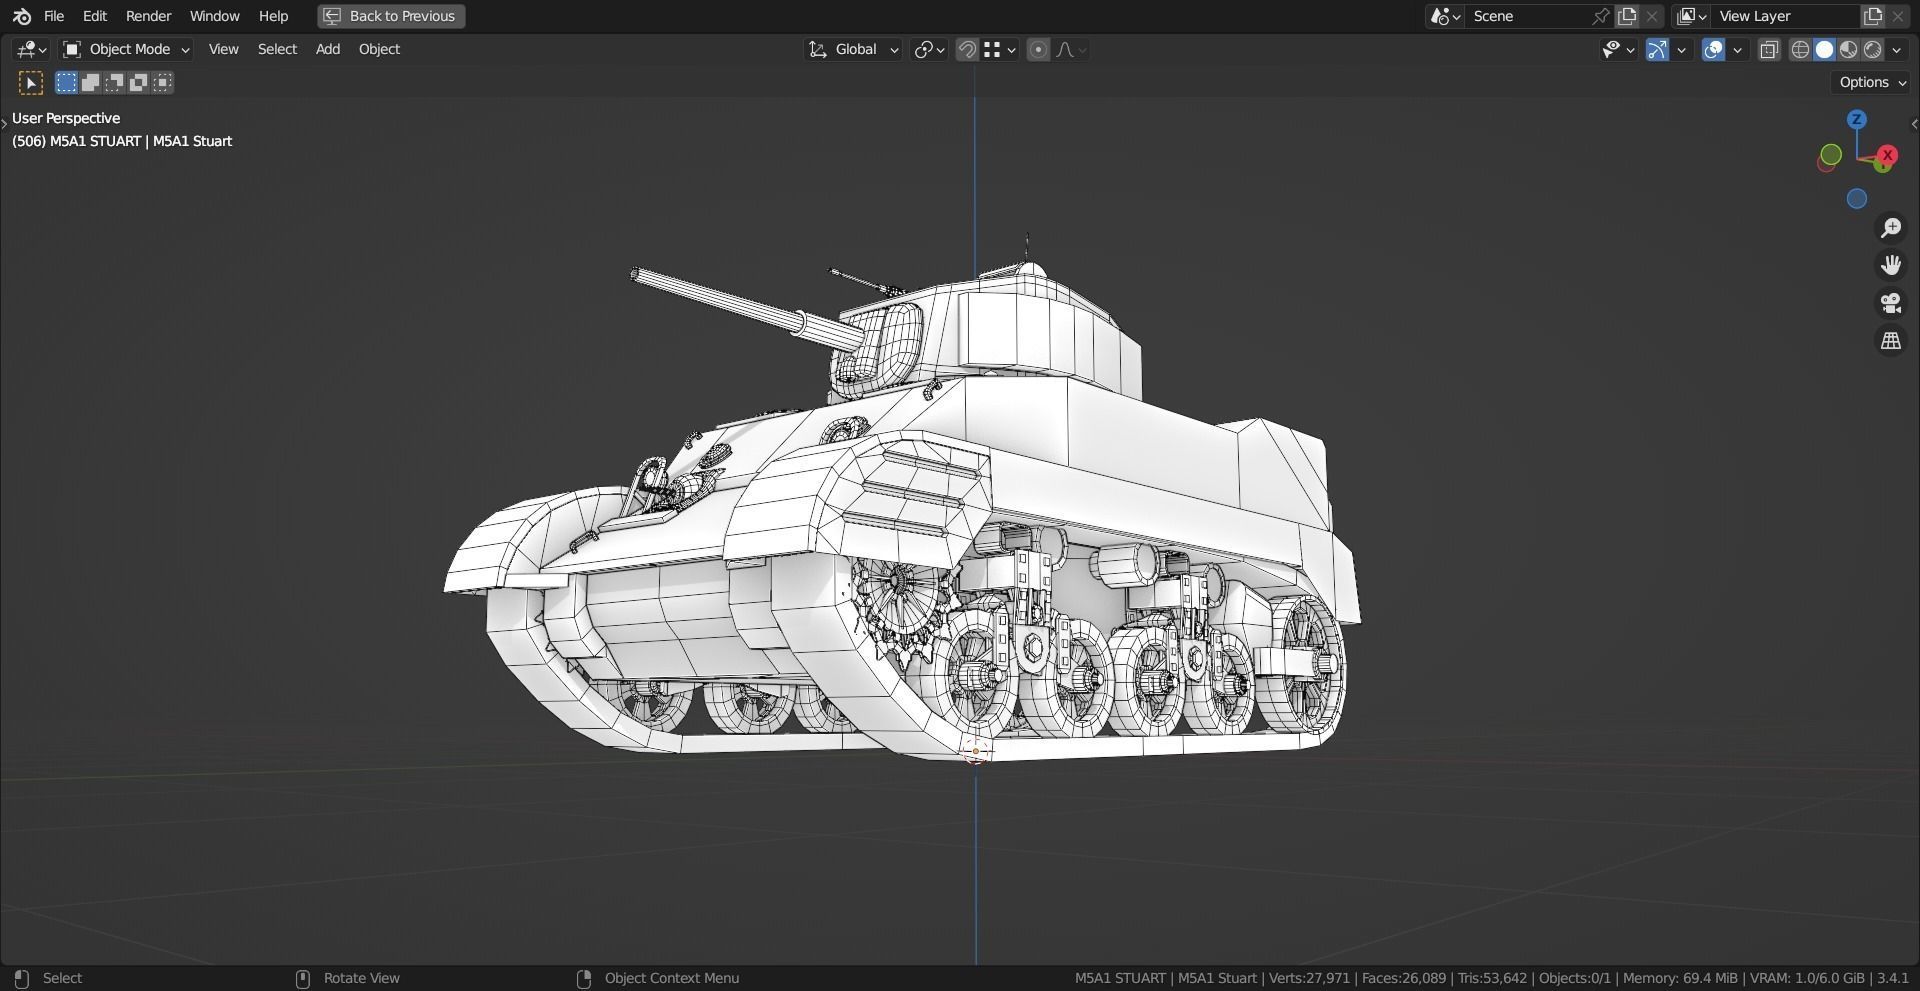Open the viewport shading options dropdown
The height and width of the screenshot is (991, 1920).
pyautogui.click(x=1897, y=49)
